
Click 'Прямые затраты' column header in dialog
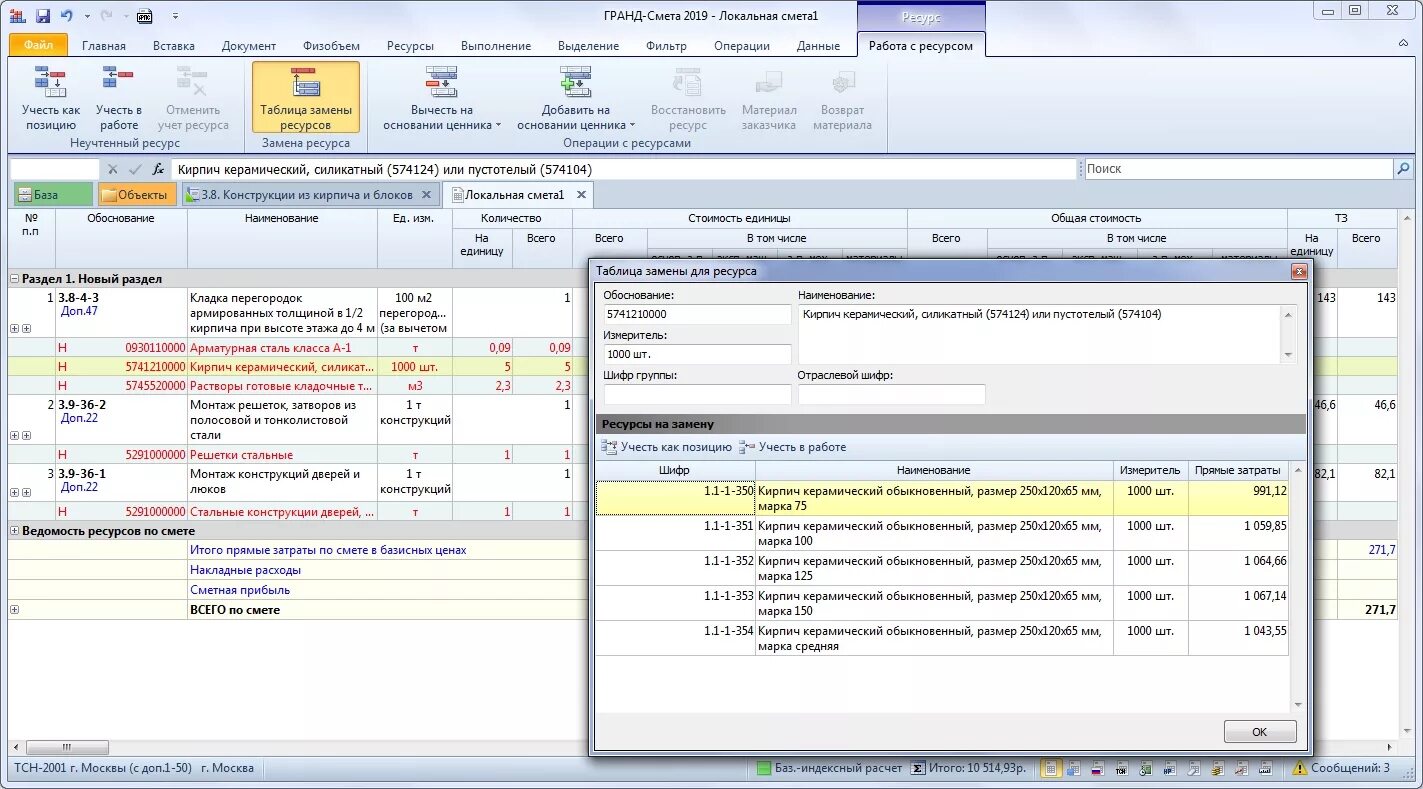point(1238,470)
